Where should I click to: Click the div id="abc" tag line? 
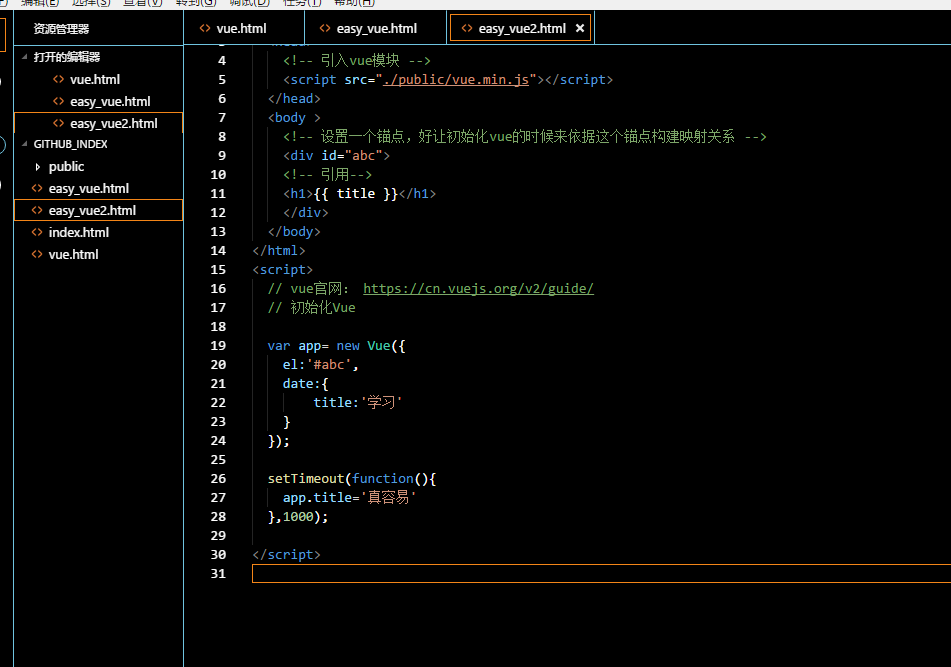pyautogui.click(x=336, y=155)
